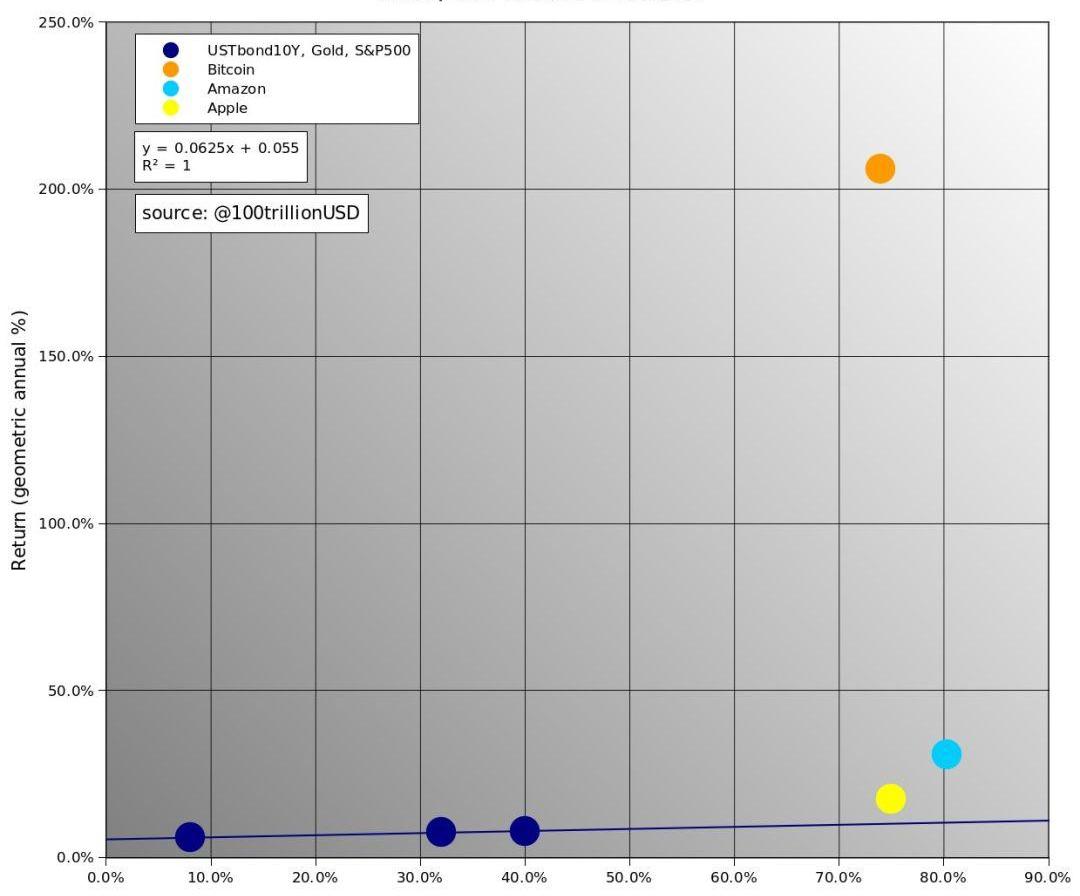Viewport: 1080px width, 896px height.
Task: Click the 'R² = 1' text
Action: click(x=166, y=166)
